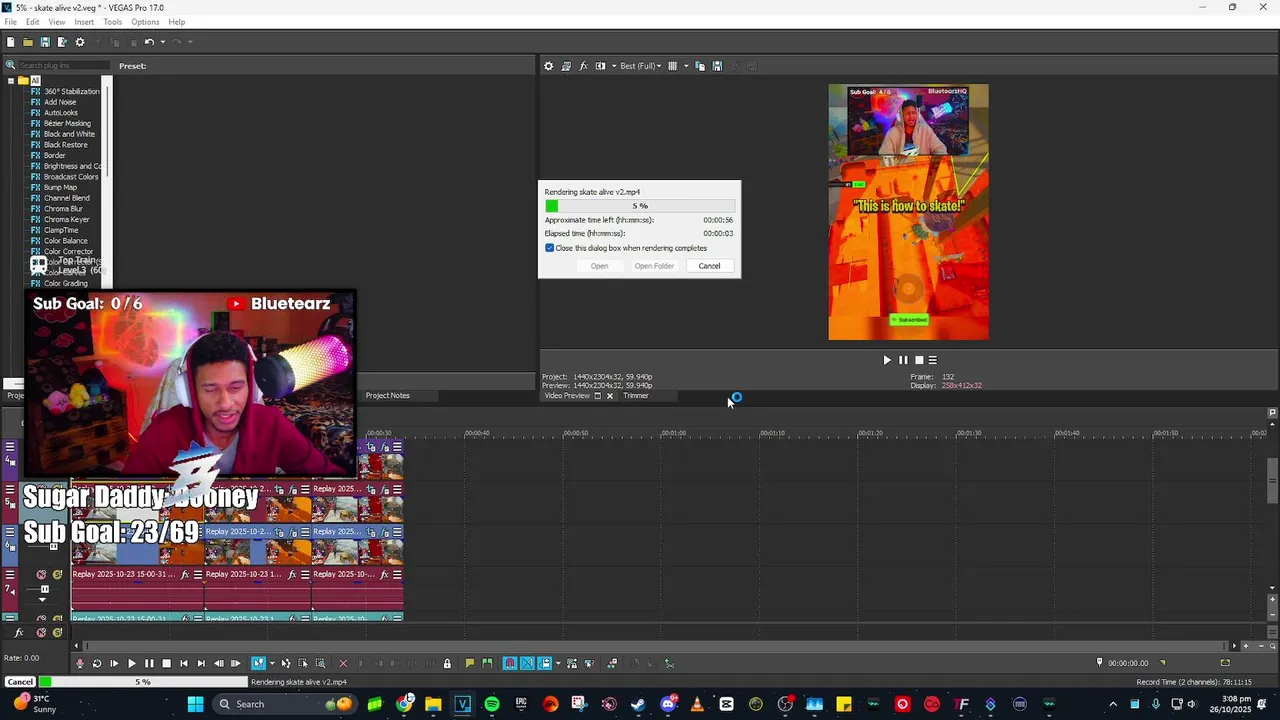Open project using the folder toolbar icon
Viewport: 1280px width, 720px height.
[x=28, y=42]
